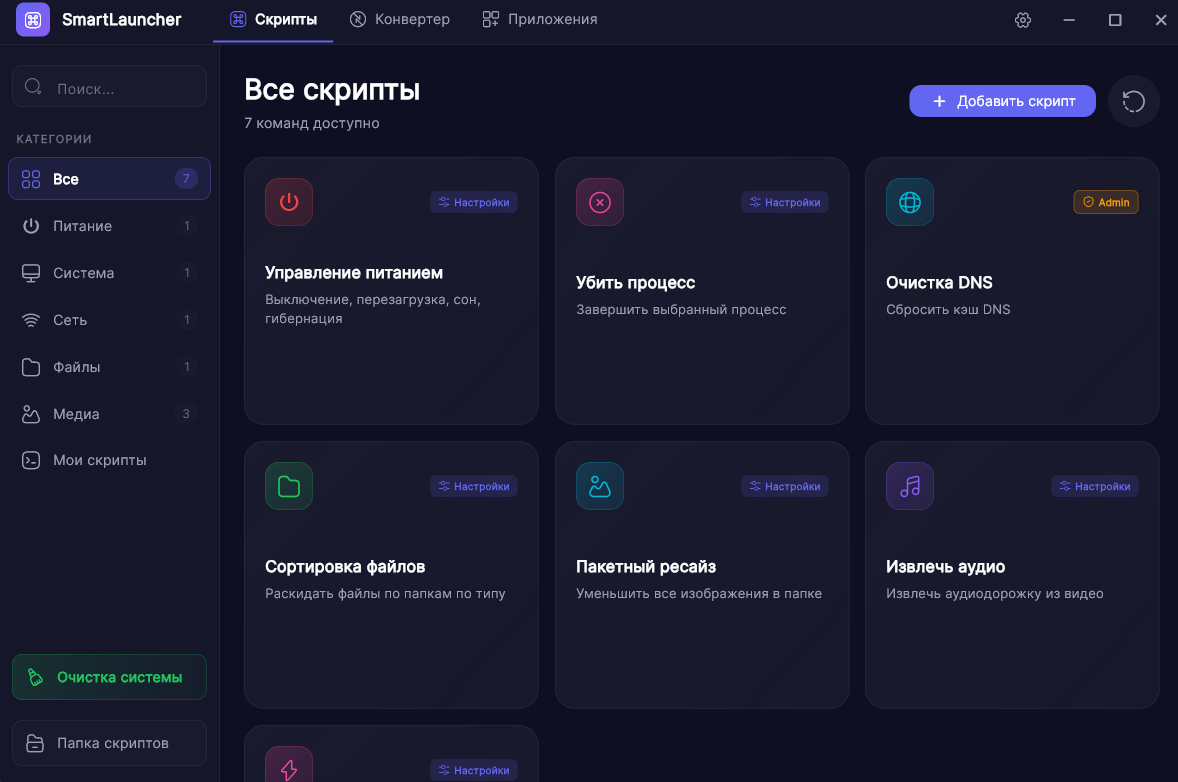Open the settings gear icon
Screen dimensions: 1178x782
[1022, 20]
